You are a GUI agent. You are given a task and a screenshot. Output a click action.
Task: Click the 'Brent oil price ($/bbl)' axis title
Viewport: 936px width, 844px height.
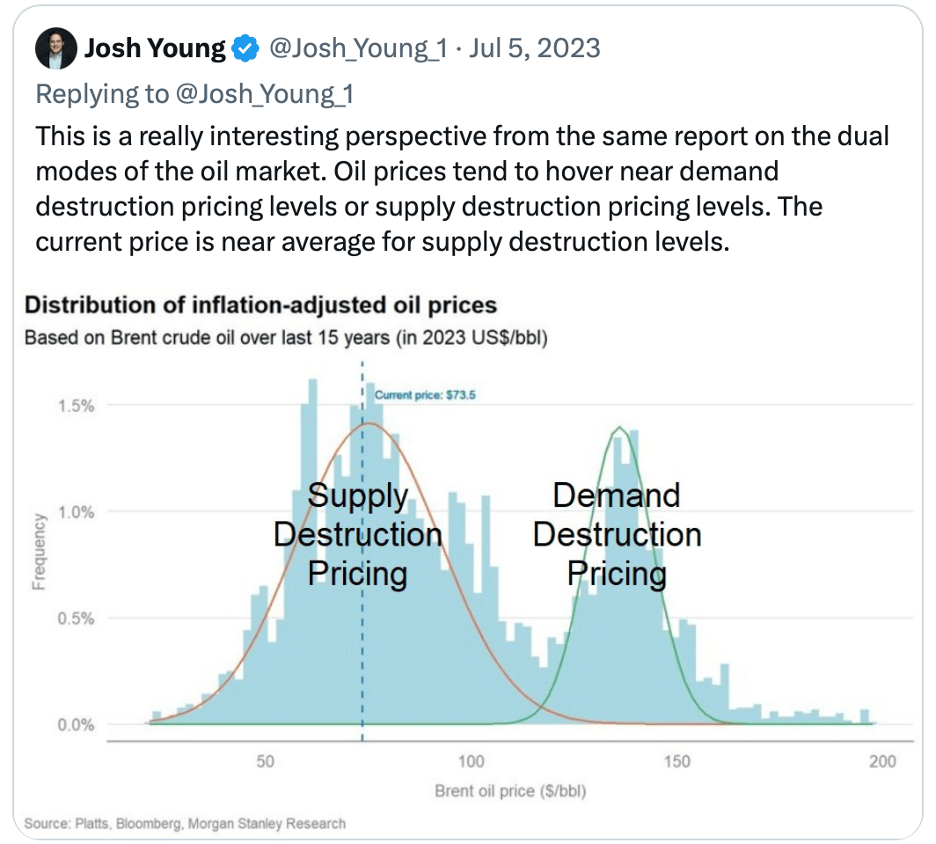pyautogui.click(x=510, y=791)
